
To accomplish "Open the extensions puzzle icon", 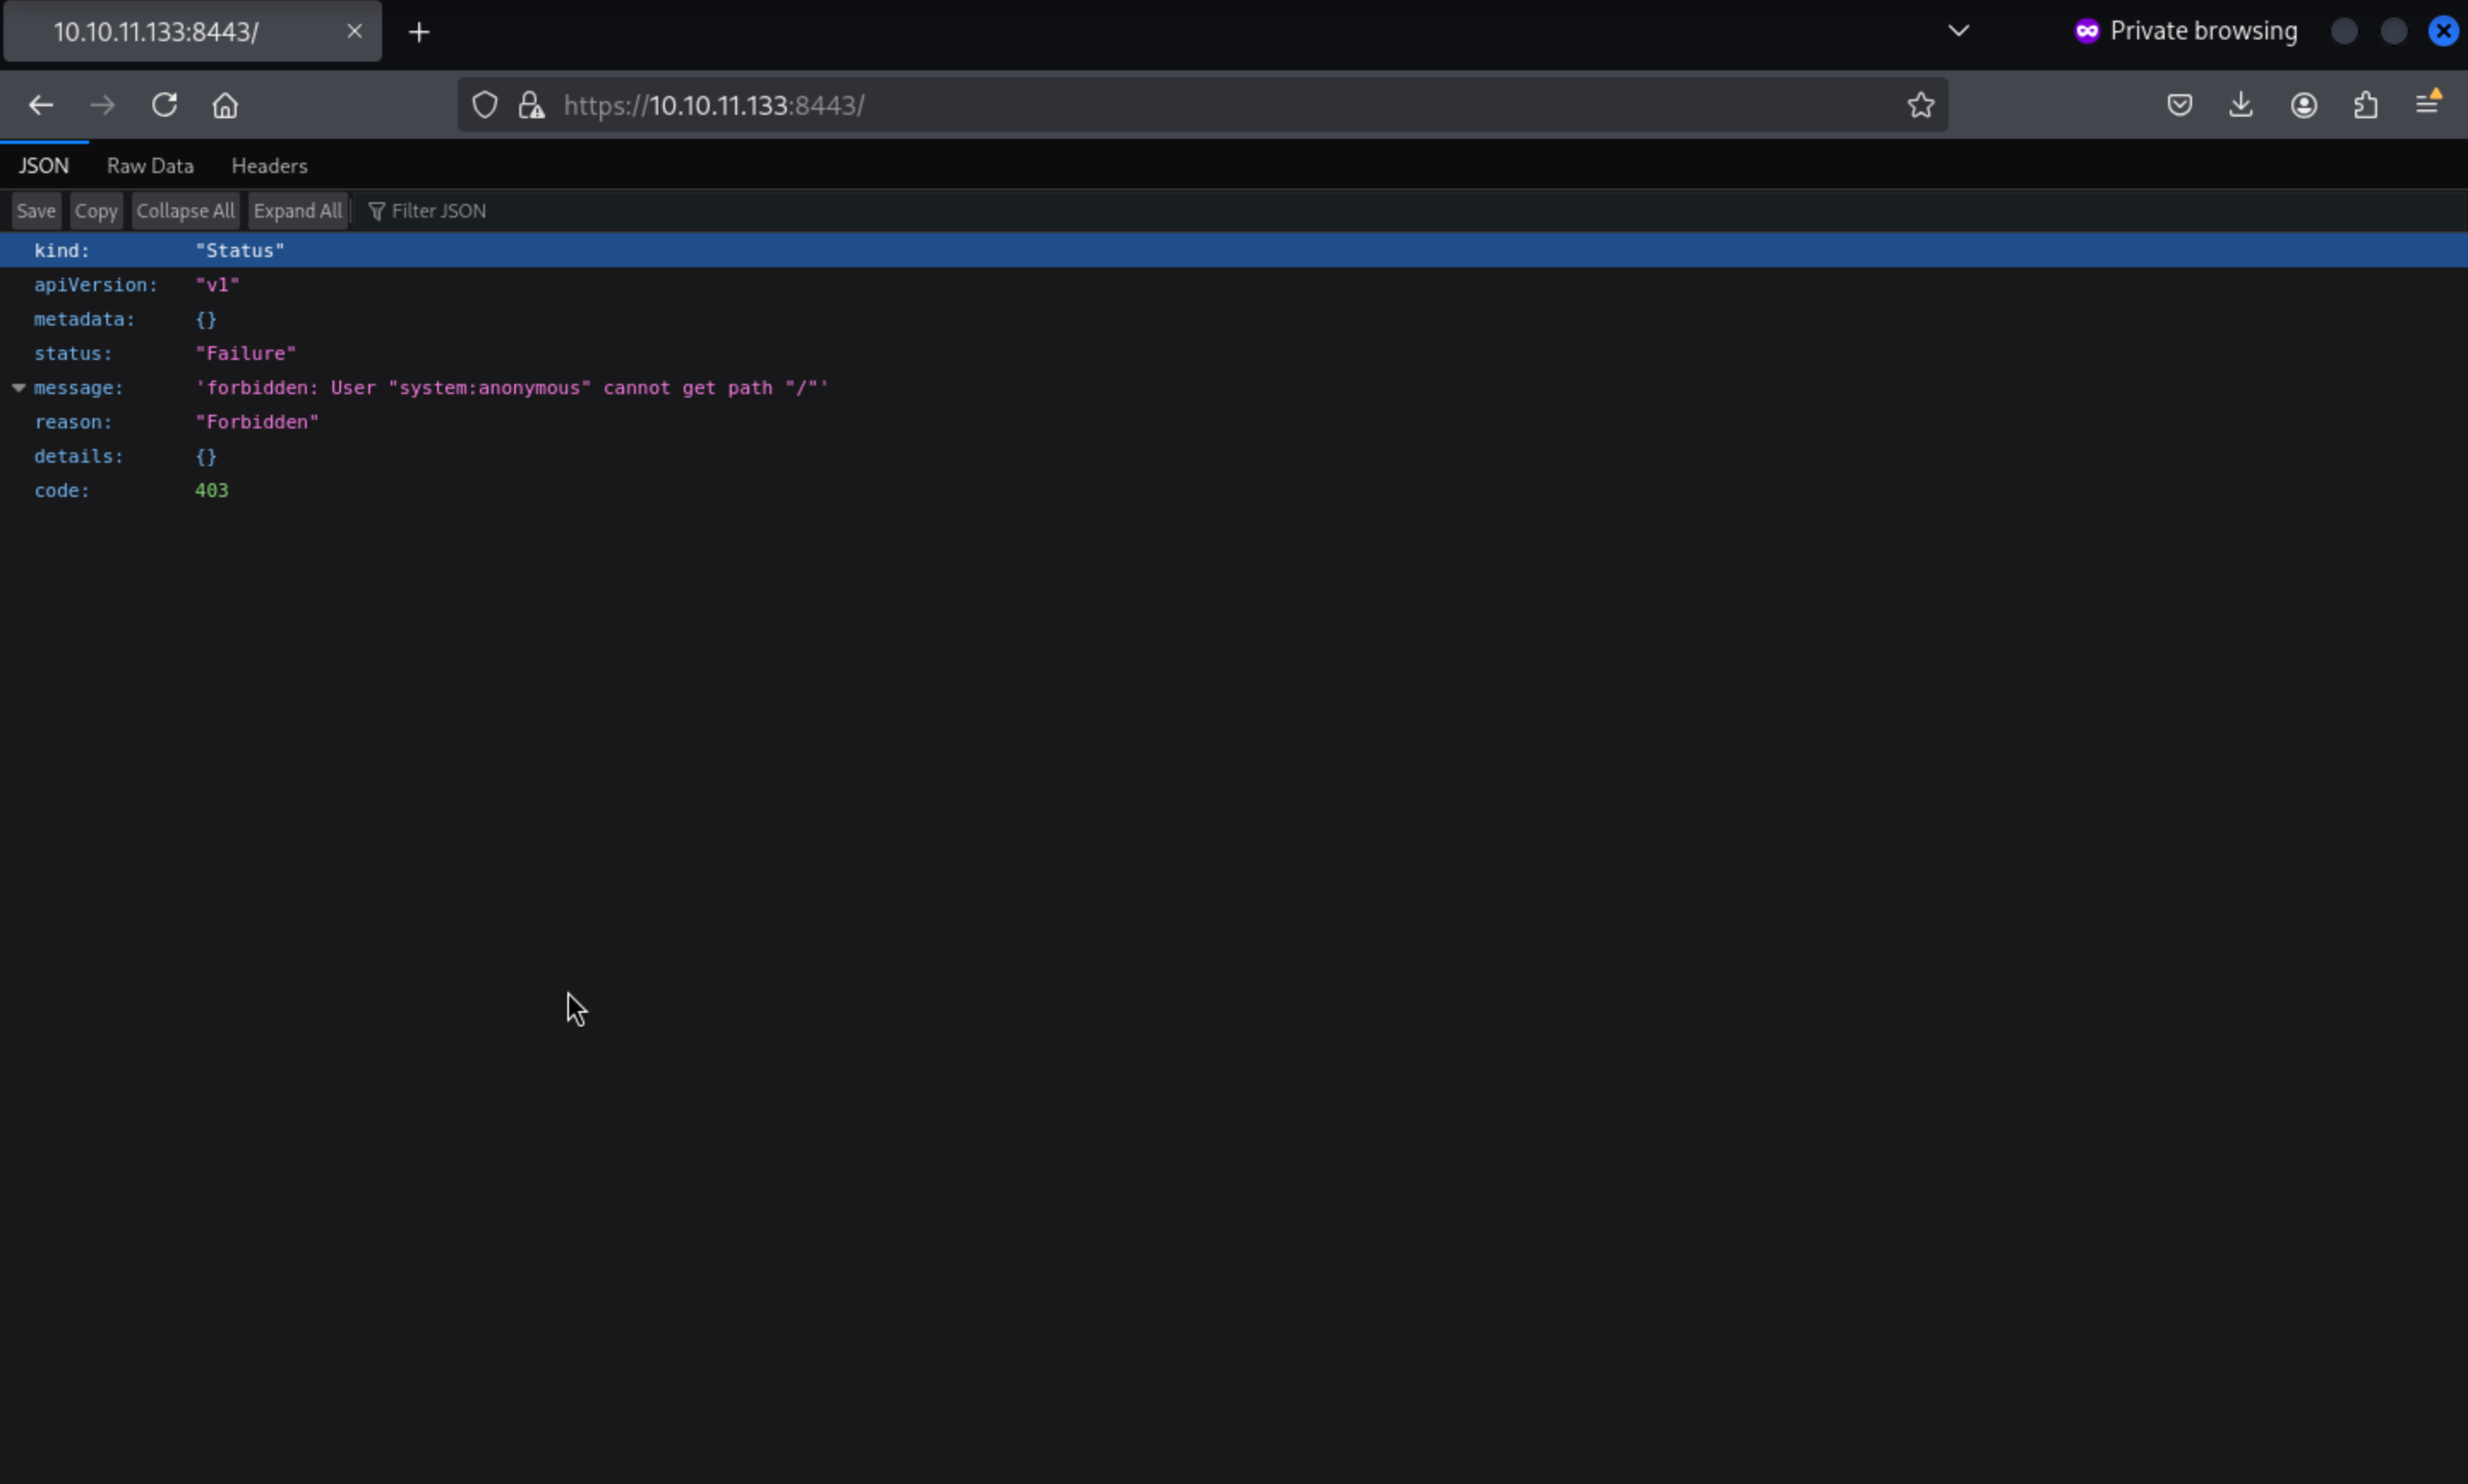I will pos(2365,105).
